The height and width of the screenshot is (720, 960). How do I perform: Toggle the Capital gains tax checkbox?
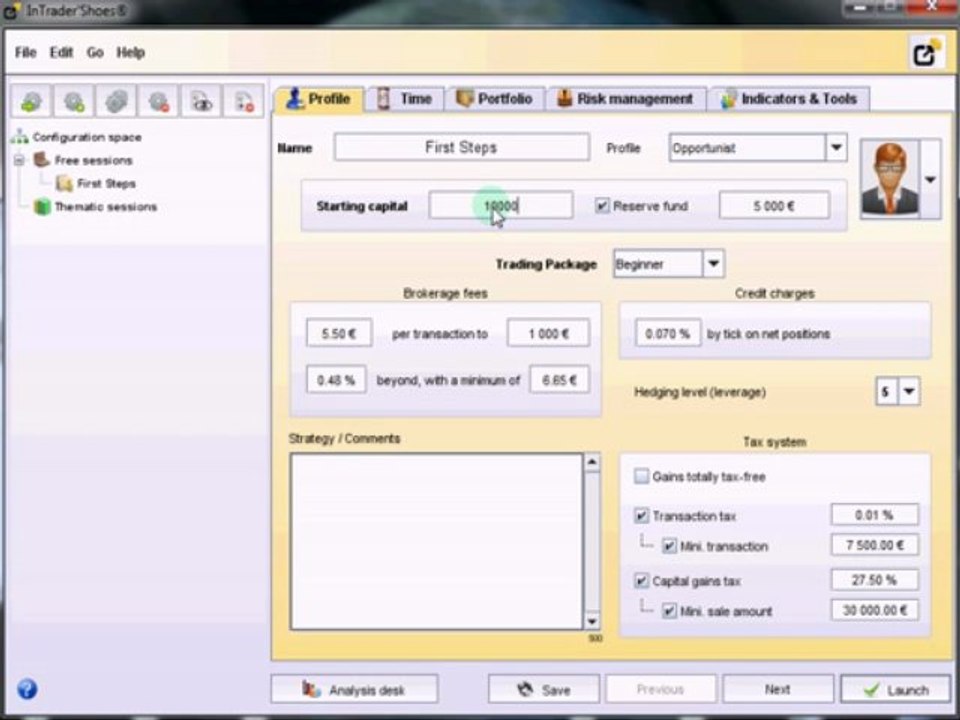(x=641, y=580)
